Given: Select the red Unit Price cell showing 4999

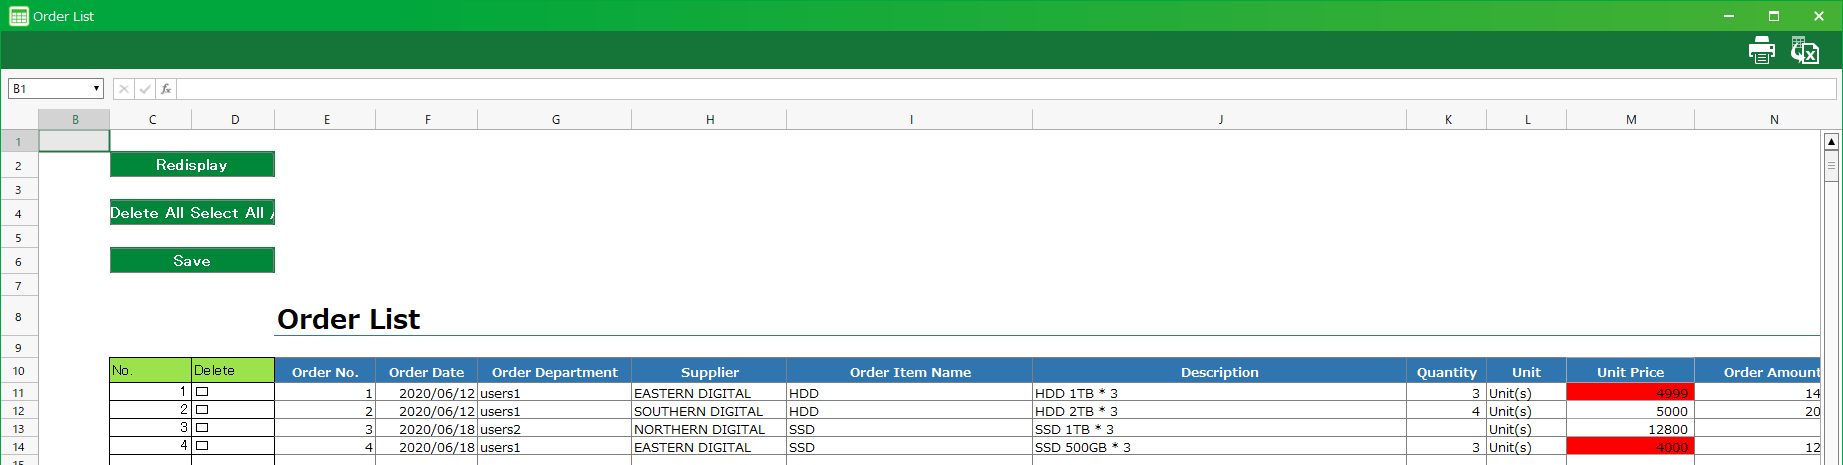Looking at the screenshot, I should coord(1630,393).
